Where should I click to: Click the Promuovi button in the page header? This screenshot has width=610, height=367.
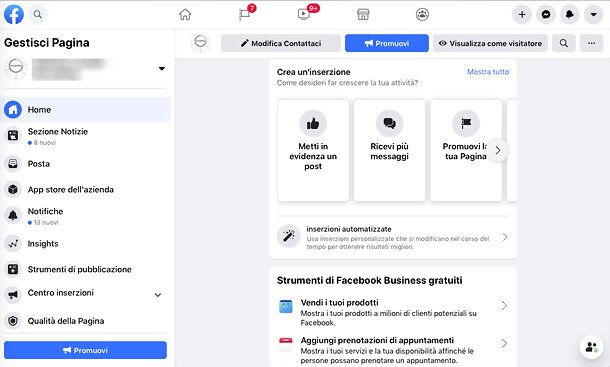click(387, 43)
